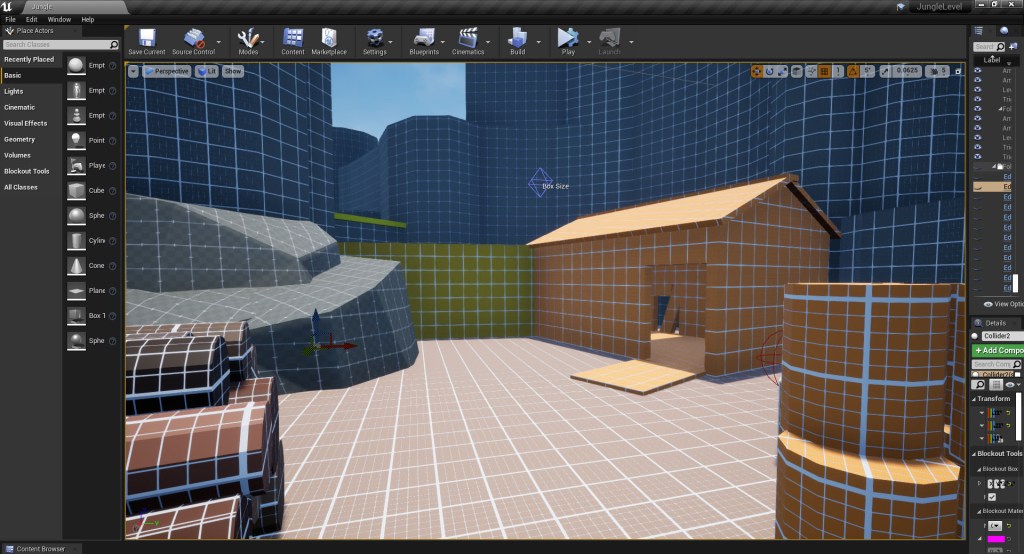Toggle the rotation snap angle icon
The image size is (1024, 554).
pos(852,71)
